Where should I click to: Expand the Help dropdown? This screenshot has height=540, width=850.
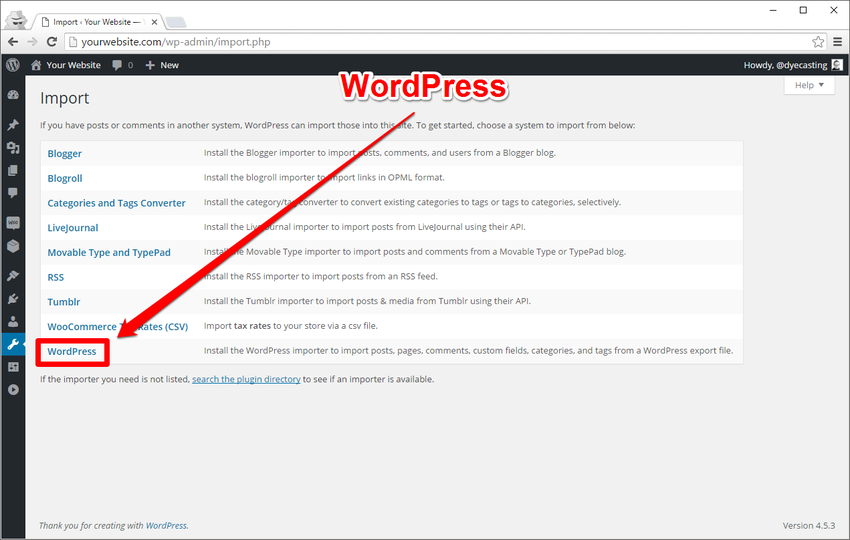tap(809, 85)
